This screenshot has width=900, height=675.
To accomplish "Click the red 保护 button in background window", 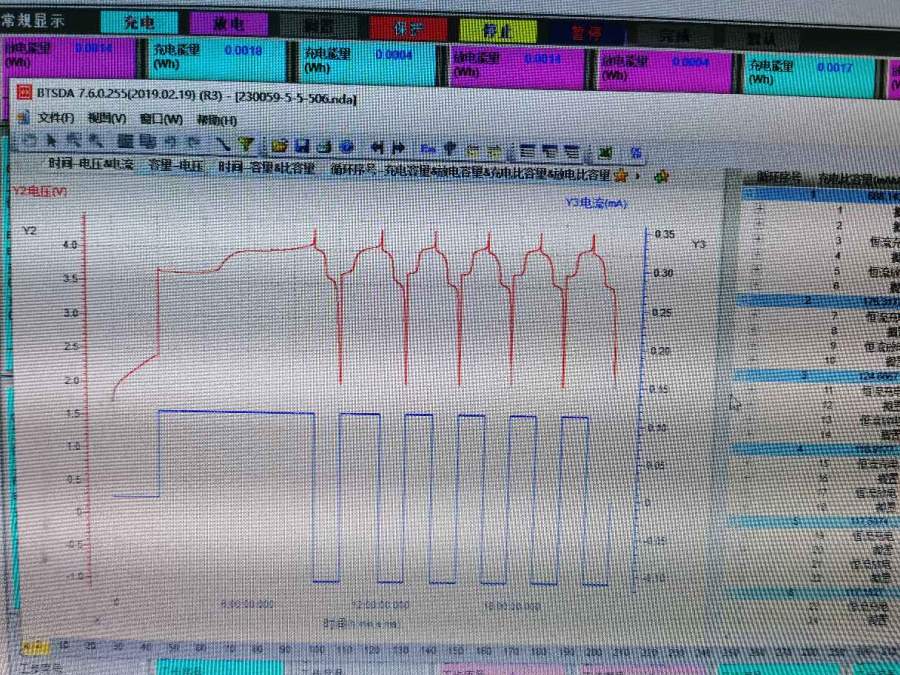I will pos(408,28).
